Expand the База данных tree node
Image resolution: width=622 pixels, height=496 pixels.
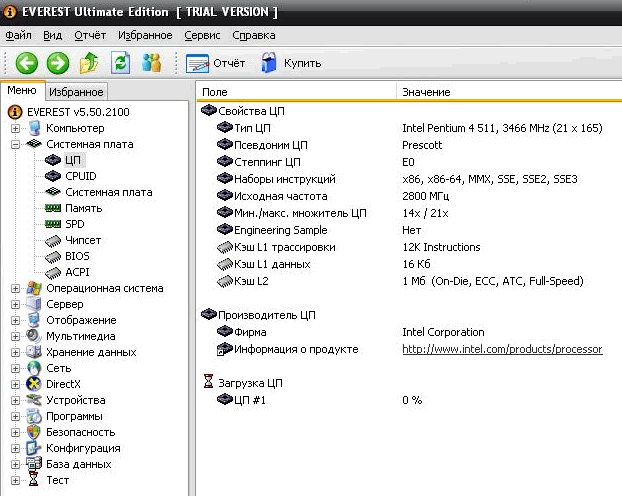coord(15,464)
